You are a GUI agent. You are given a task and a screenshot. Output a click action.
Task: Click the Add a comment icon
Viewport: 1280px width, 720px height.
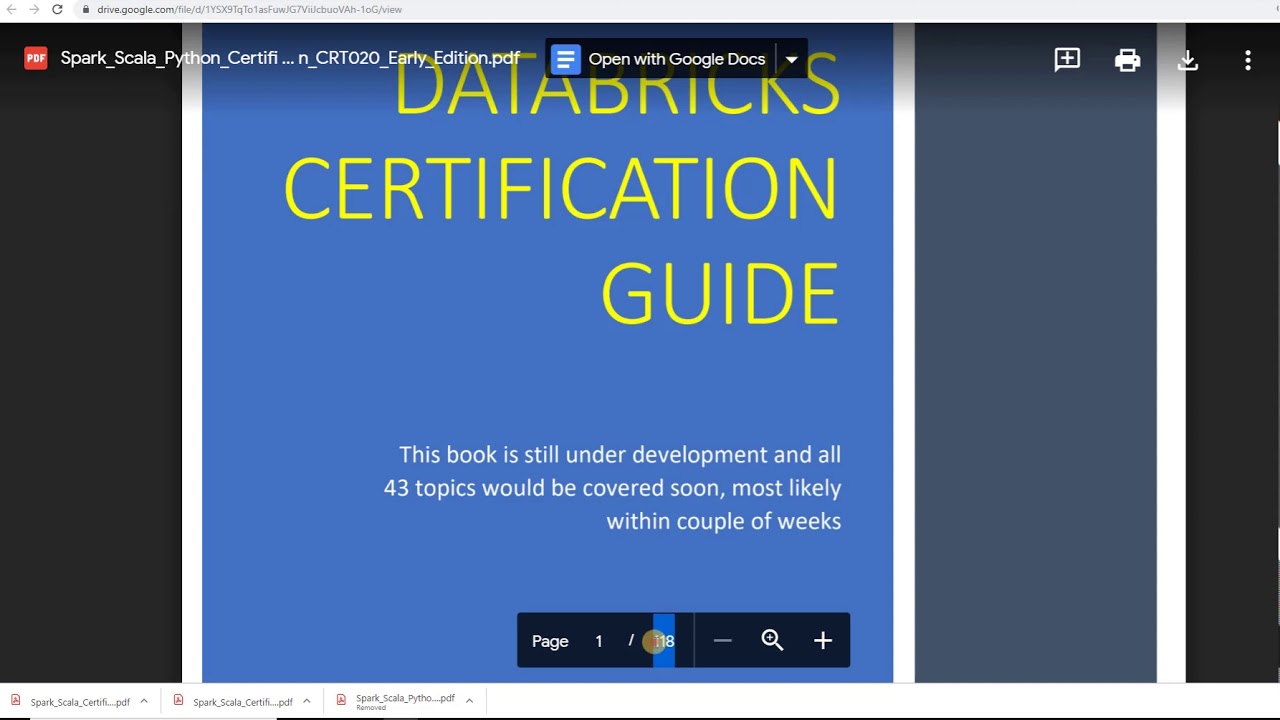pos(1067,60)
